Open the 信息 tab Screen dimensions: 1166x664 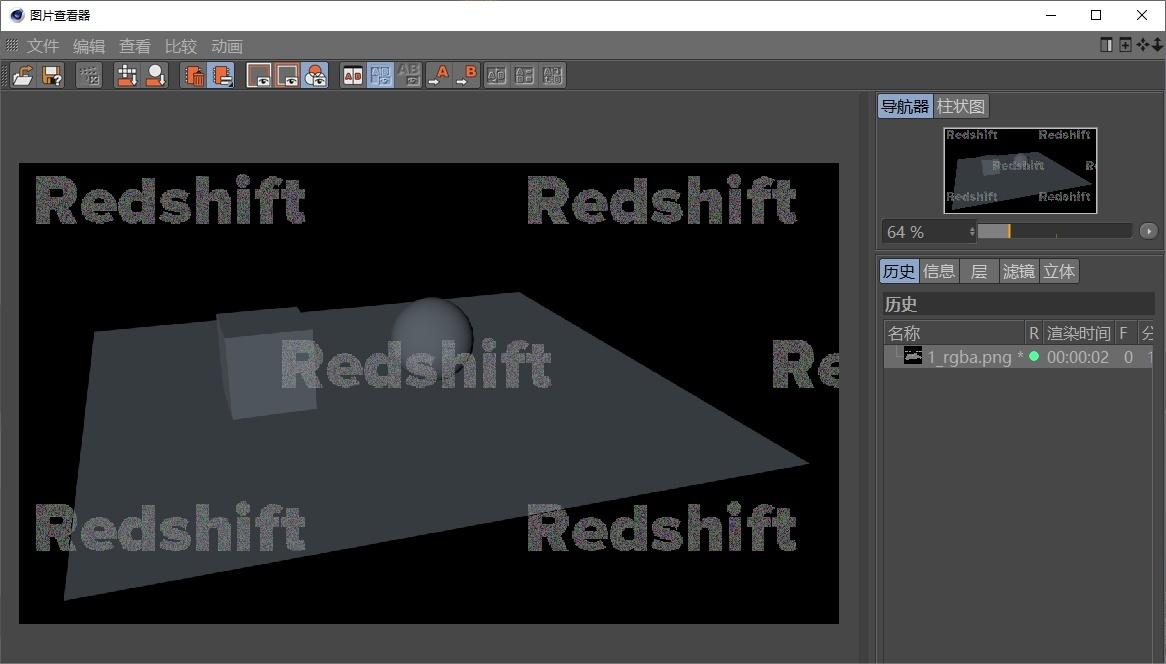click(939, 271)
